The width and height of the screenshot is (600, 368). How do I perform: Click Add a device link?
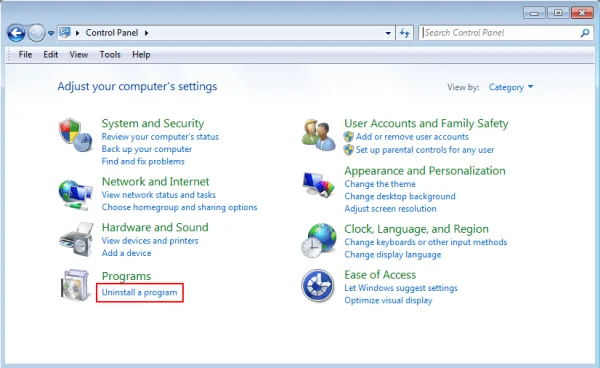(x=126, y=253)
